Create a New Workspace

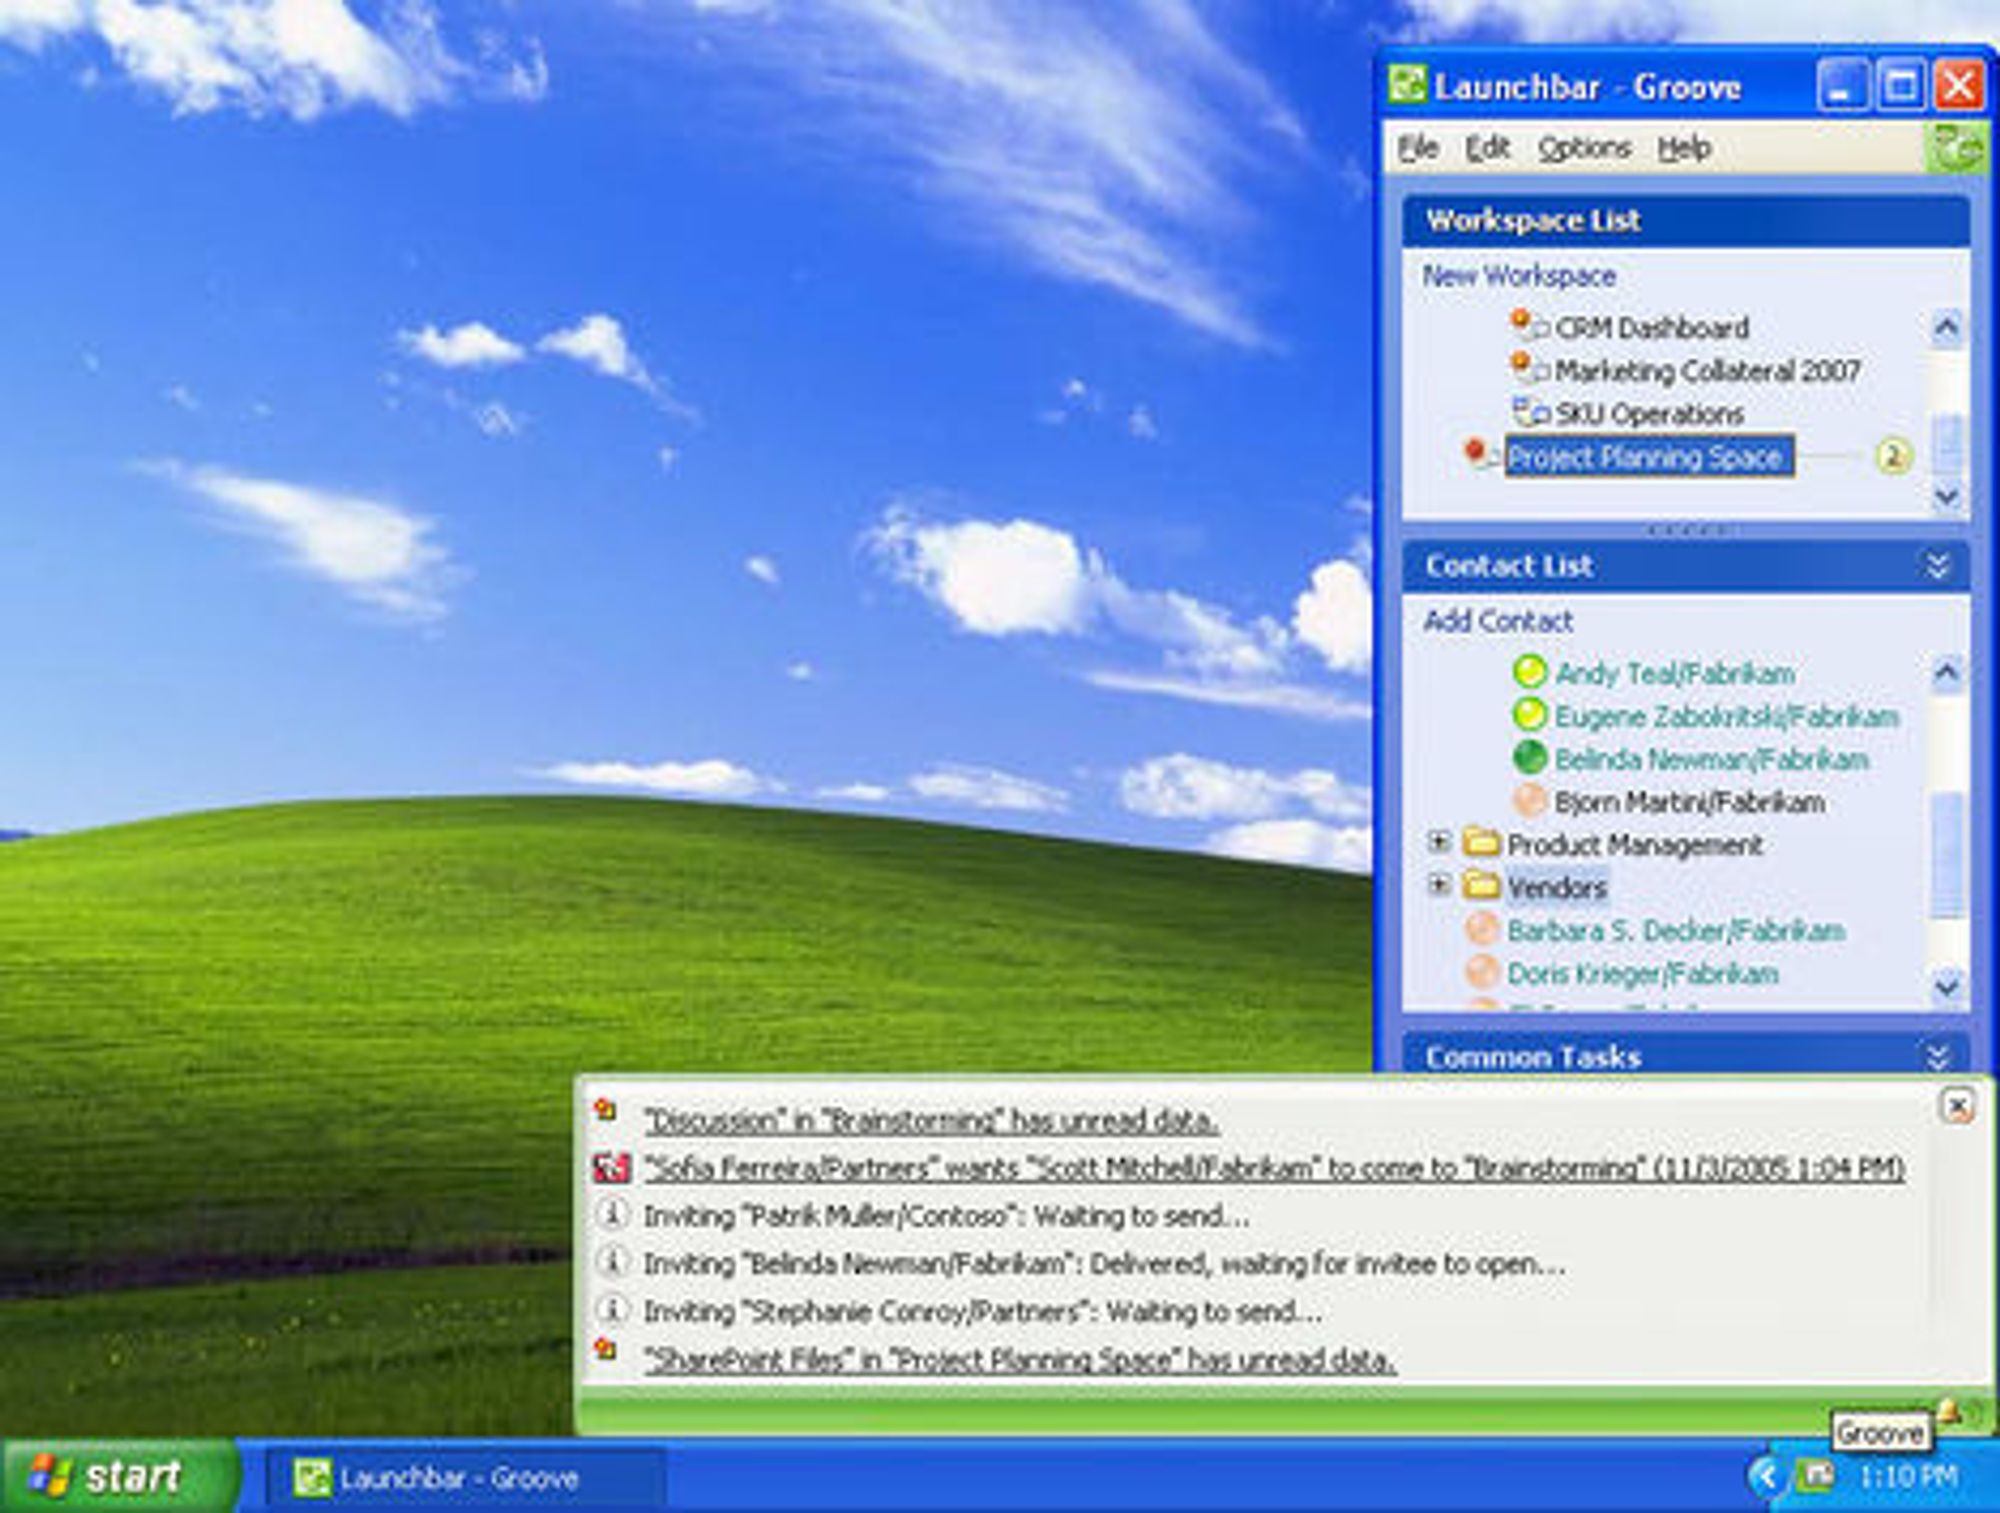(1519, 275)
